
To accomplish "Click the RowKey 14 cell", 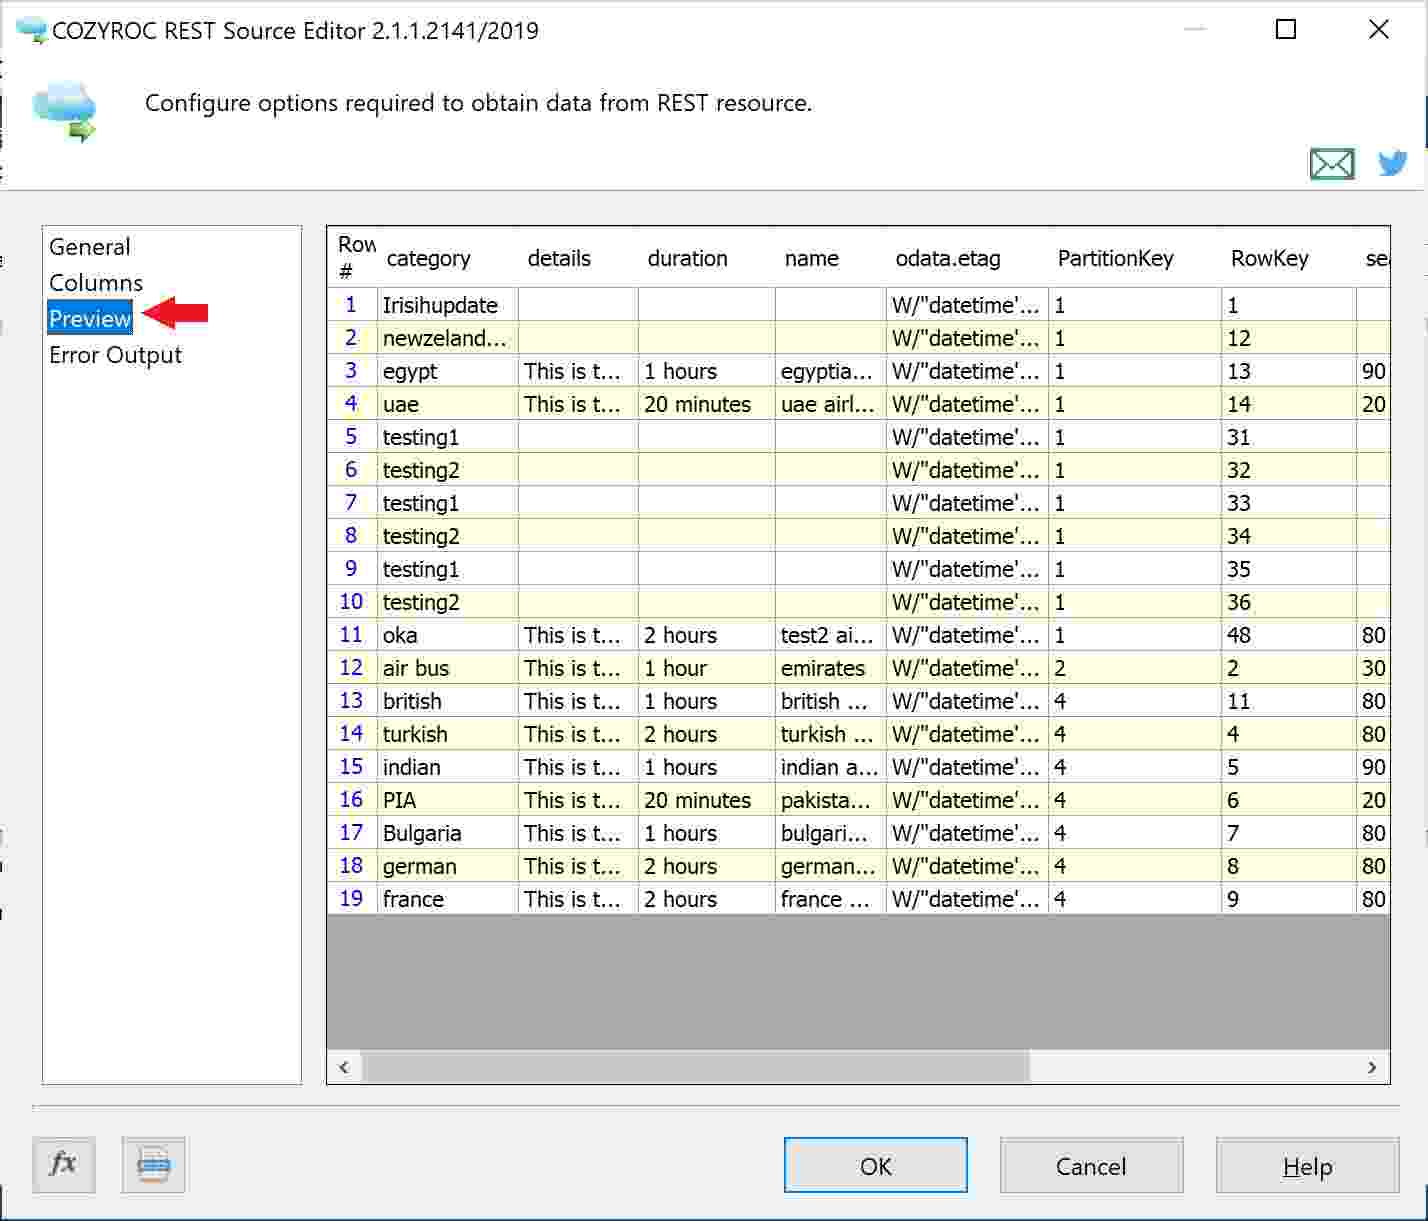I will click(1289, 404).
